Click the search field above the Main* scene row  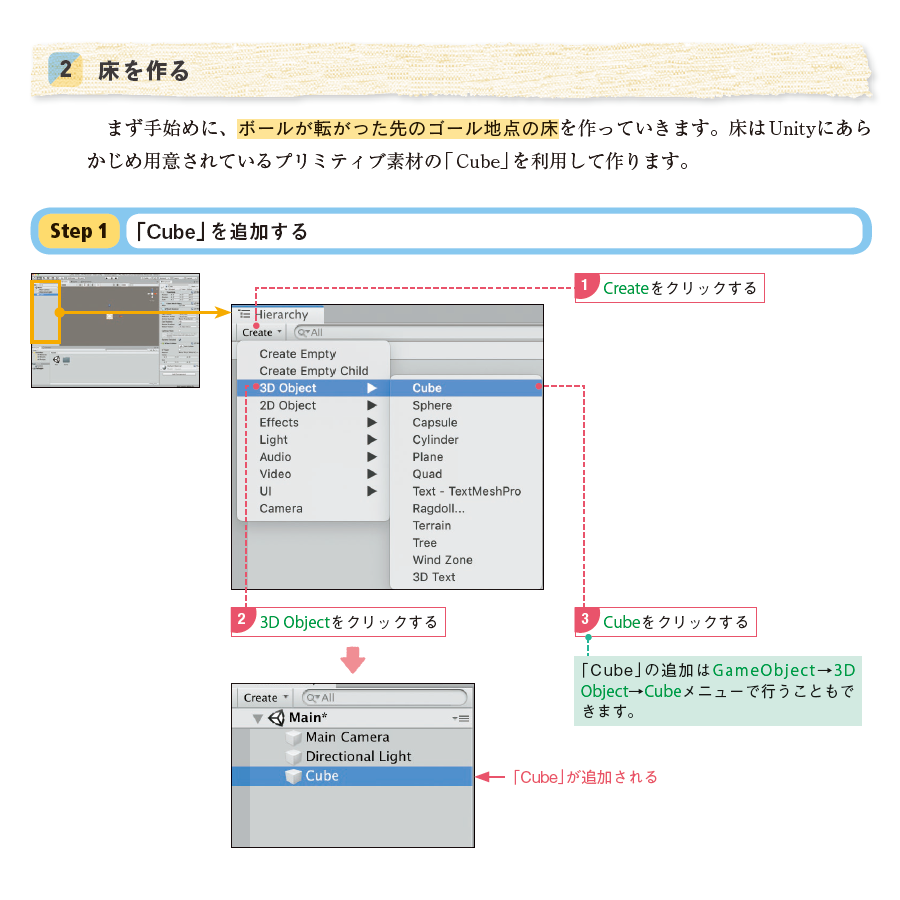click(385, 697)
